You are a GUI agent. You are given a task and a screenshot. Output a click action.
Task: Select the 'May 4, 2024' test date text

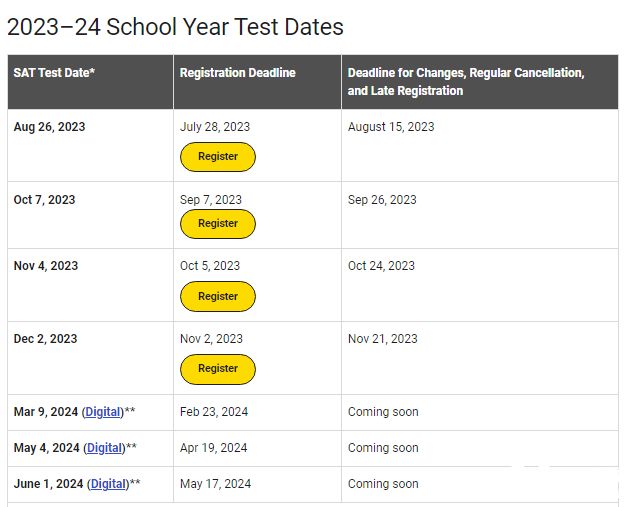point(46,448)
